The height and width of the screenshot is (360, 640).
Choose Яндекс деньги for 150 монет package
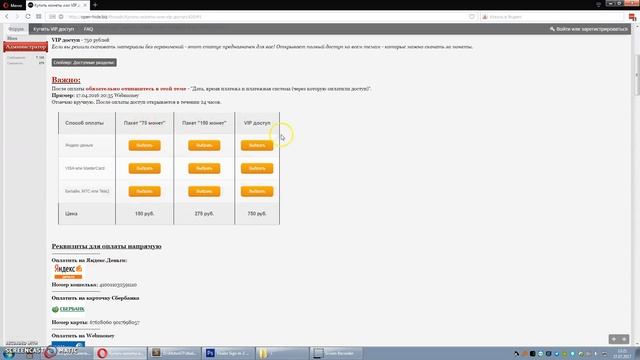point(204,145)
